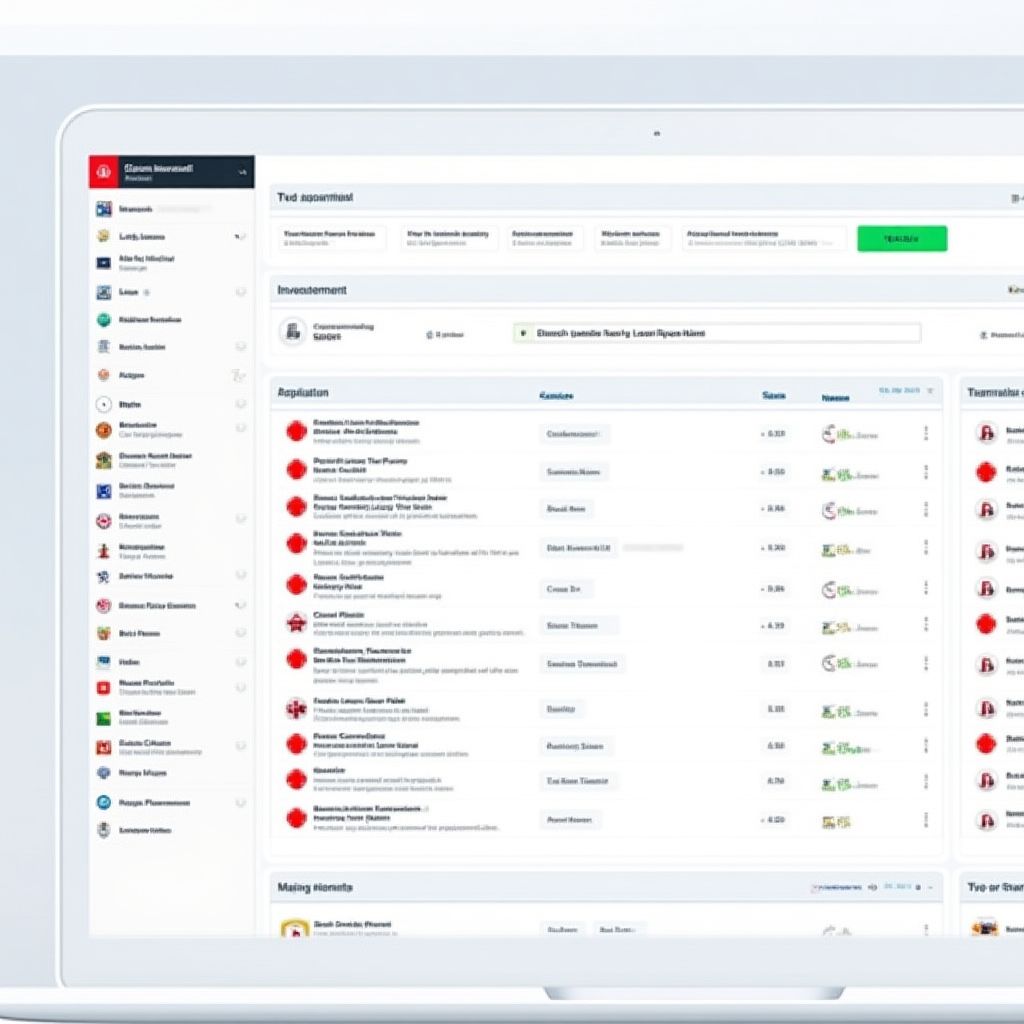1024x1024 pixels.
Task: Click the Score column header in the Application table
Action: point(773,396)
